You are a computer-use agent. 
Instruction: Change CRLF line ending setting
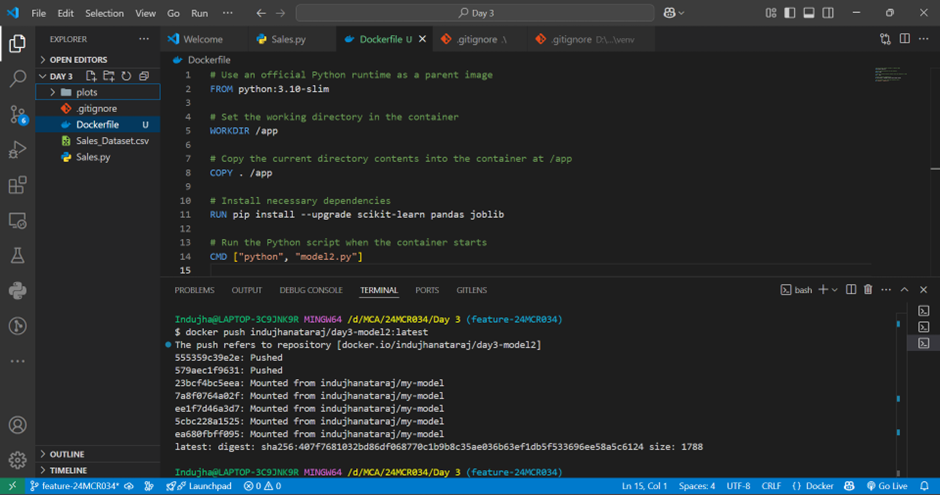[771, 486]
